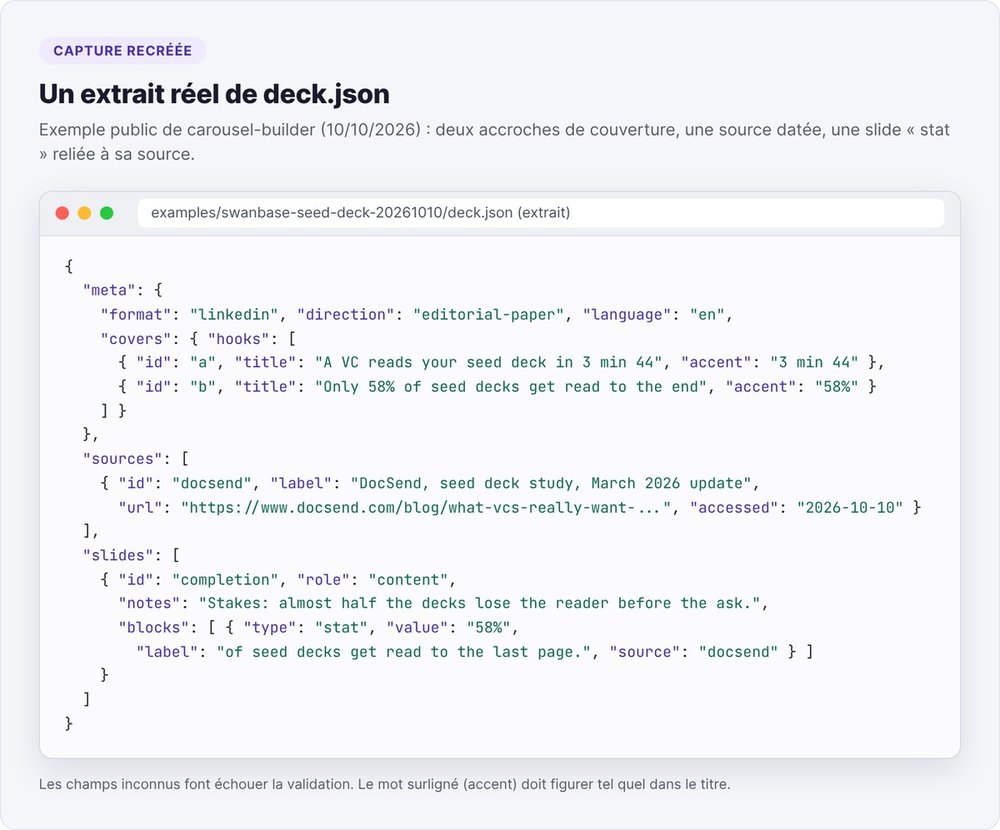This screenshot has width=1000, height=830.
Task: Click the "2026-10-10" accessed date
Action: coord(850,507)
